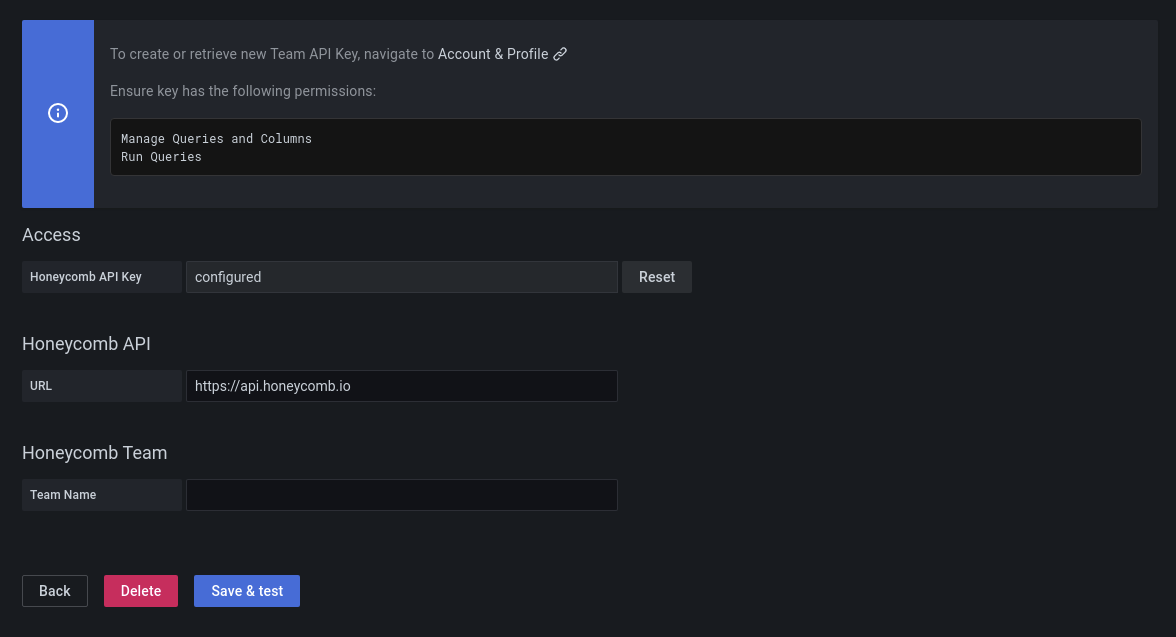The image size is (1176, 637).
Task: Click the Honeycomb API Key field label
Action: [x=85, y=276]
